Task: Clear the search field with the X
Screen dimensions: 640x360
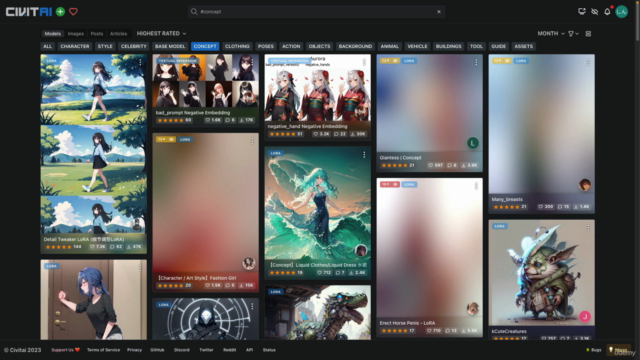Action: (x=439, y=12)
